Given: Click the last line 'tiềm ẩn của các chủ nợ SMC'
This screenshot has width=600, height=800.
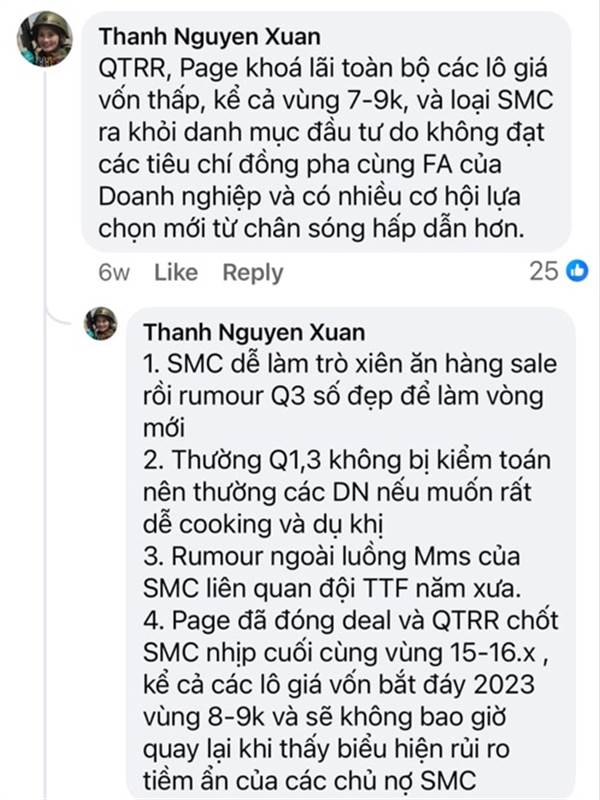Looking at the screenshot, I should point(310,781).
